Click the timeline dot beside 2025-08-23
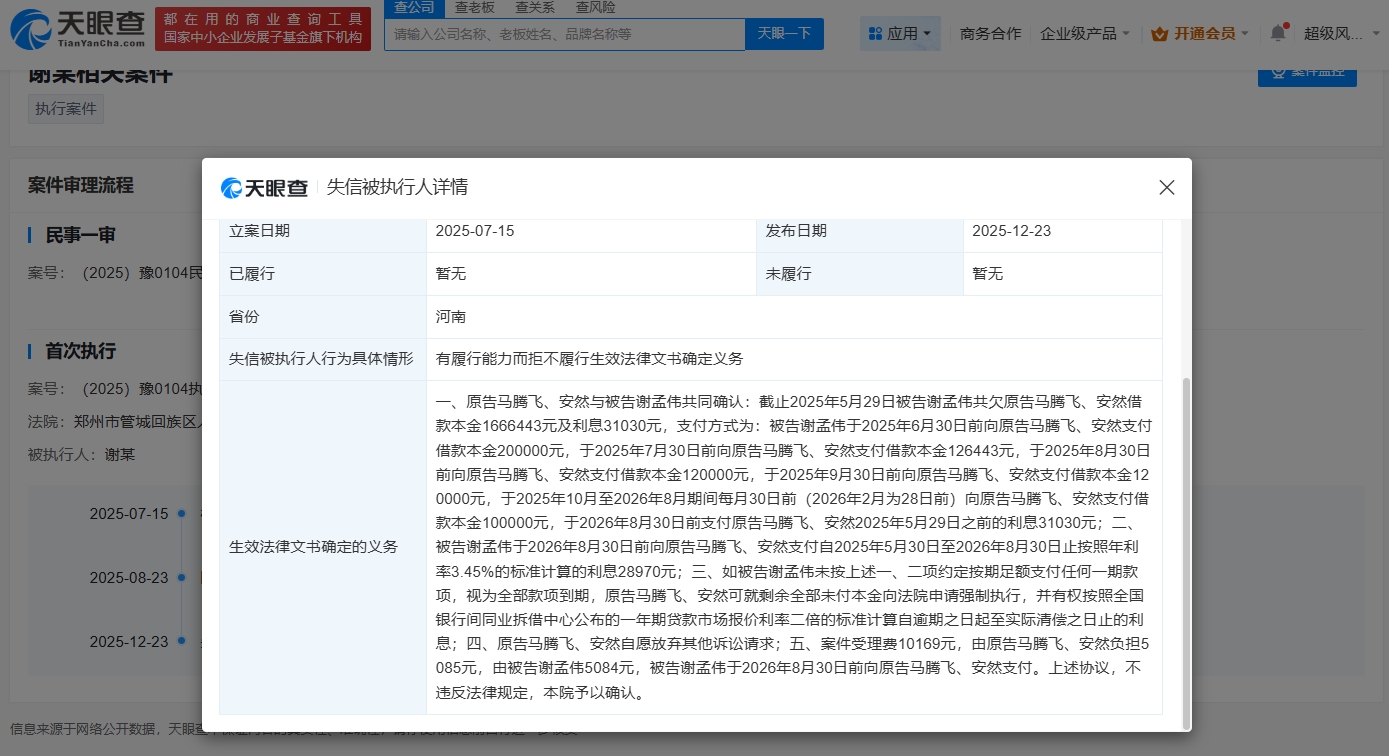Screen dimensions: 1389x756 [x=181, y=578]
